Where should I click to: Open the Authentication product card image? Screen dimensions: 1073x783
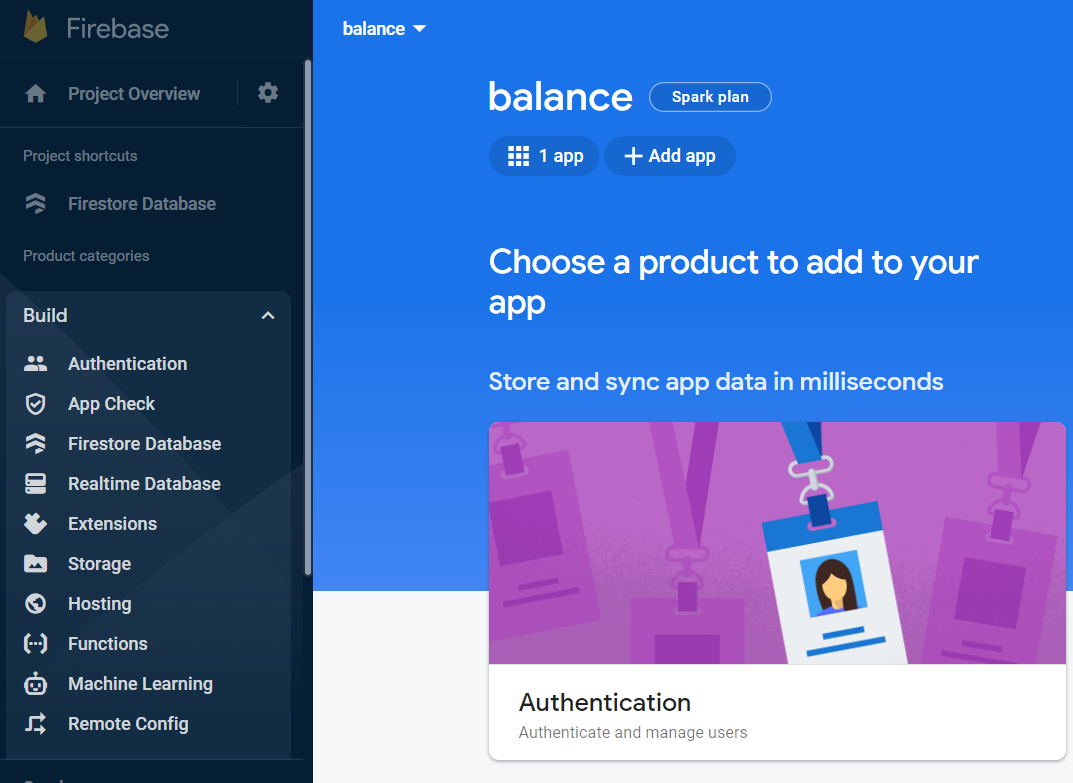777,543
